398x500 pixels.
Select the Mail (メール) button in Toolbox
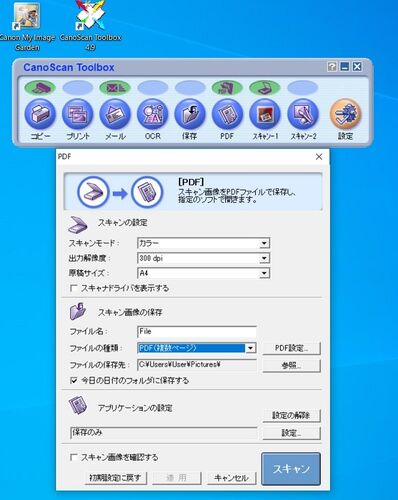115,114
